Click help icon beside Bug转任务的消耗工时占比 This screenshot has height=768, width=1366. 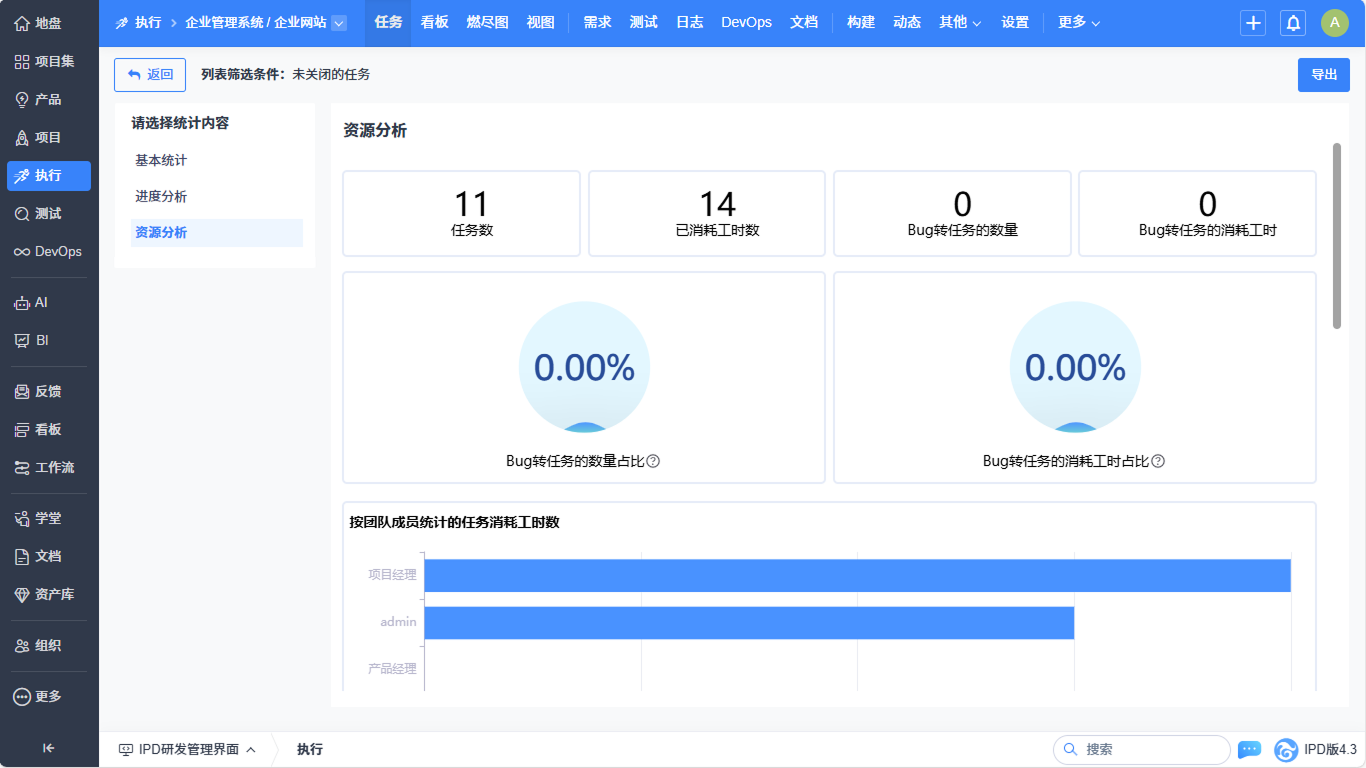point(1158,461)
